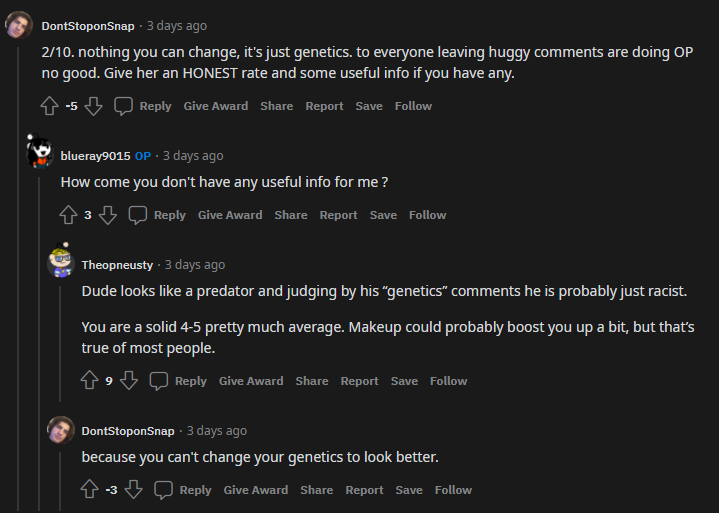Viewport: 719px width, 513px height.
Task: Collapse Theopneusty's comment thread line
Action: pos(60,344)
